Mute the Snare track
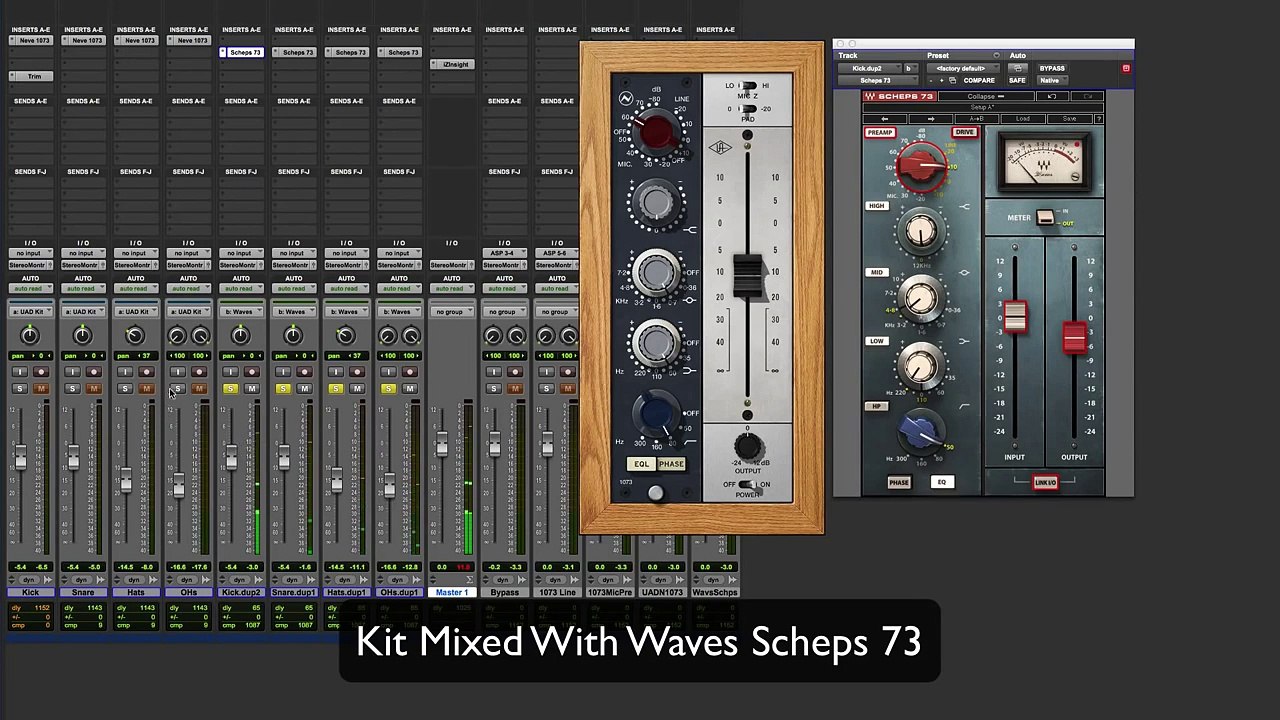The height and width of the screenshot is (720, 1280). pyautogui.click(x=94, y=389)
